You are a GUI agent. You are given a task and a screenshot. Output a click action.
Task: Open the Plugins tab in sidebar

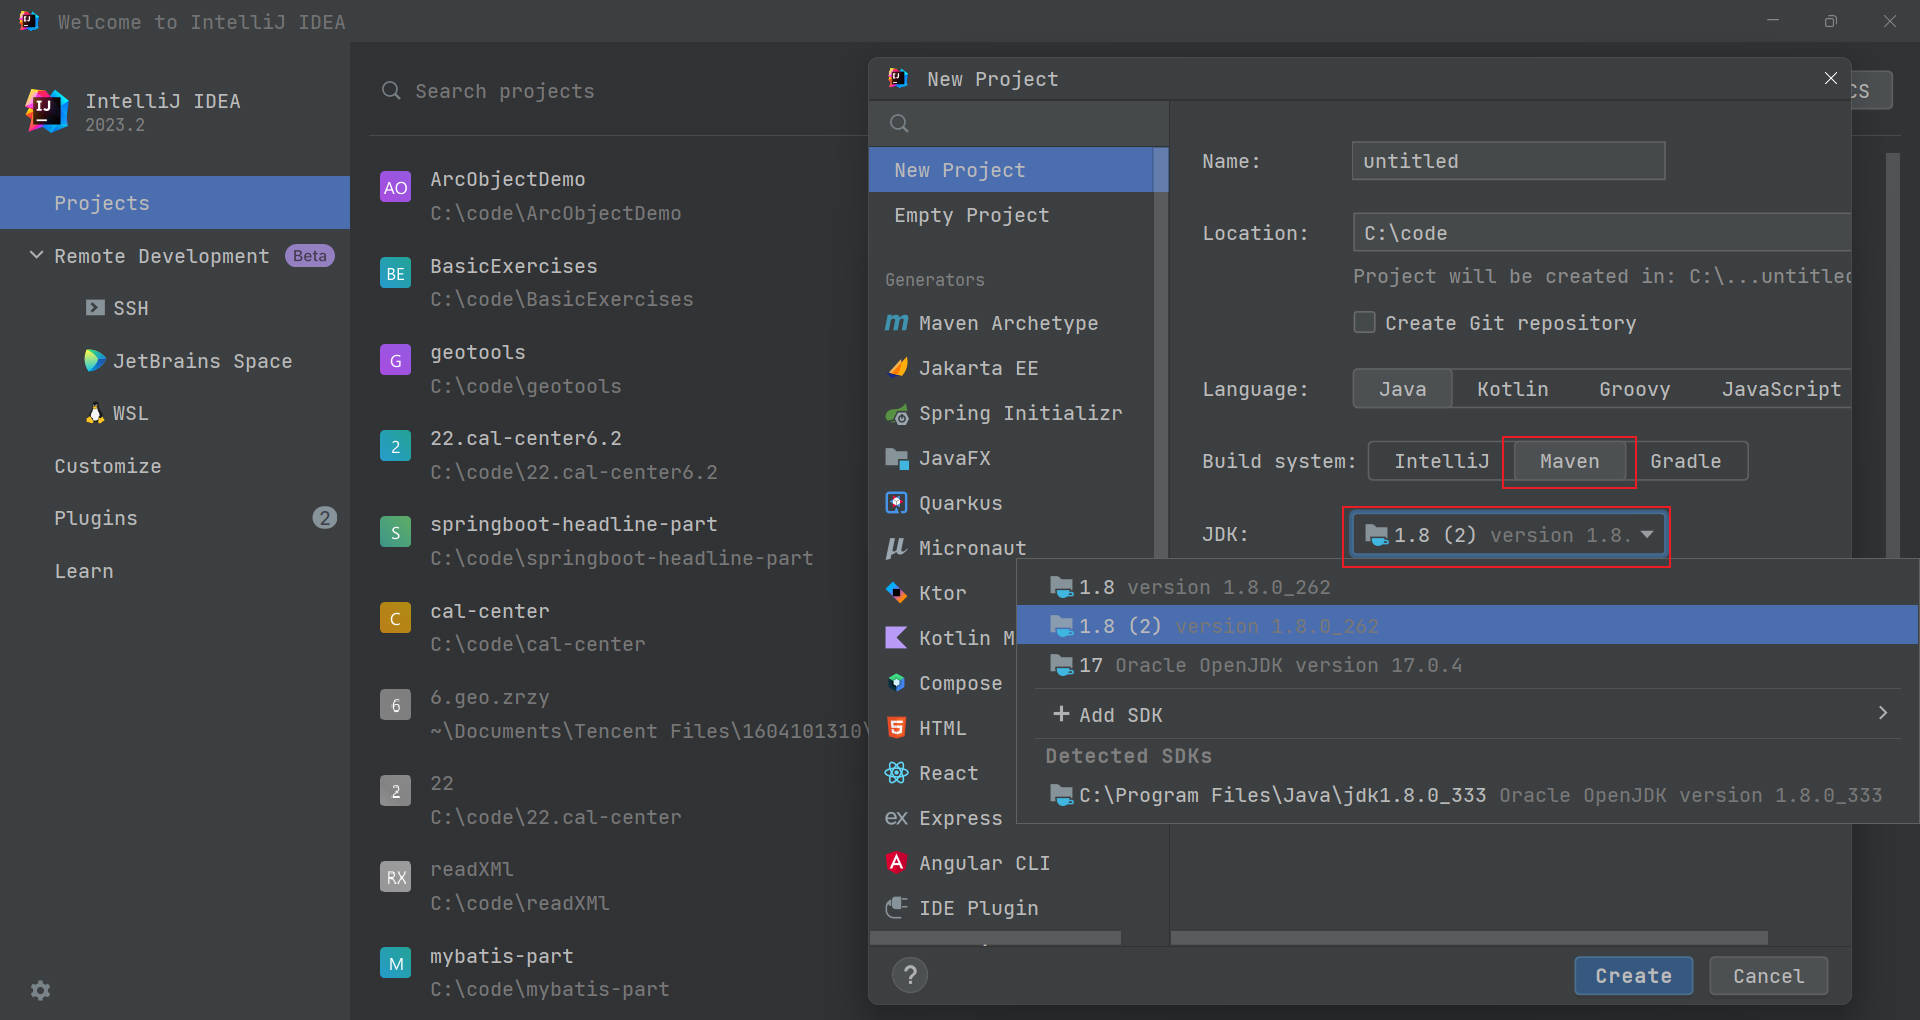[96, 518]
